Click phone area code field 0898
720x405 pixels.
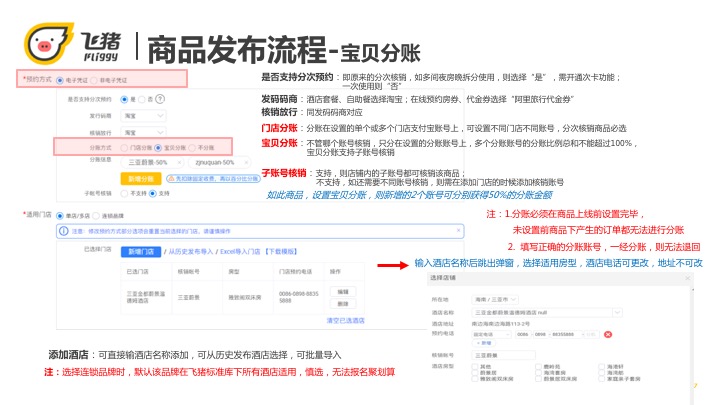click(540, 334)
